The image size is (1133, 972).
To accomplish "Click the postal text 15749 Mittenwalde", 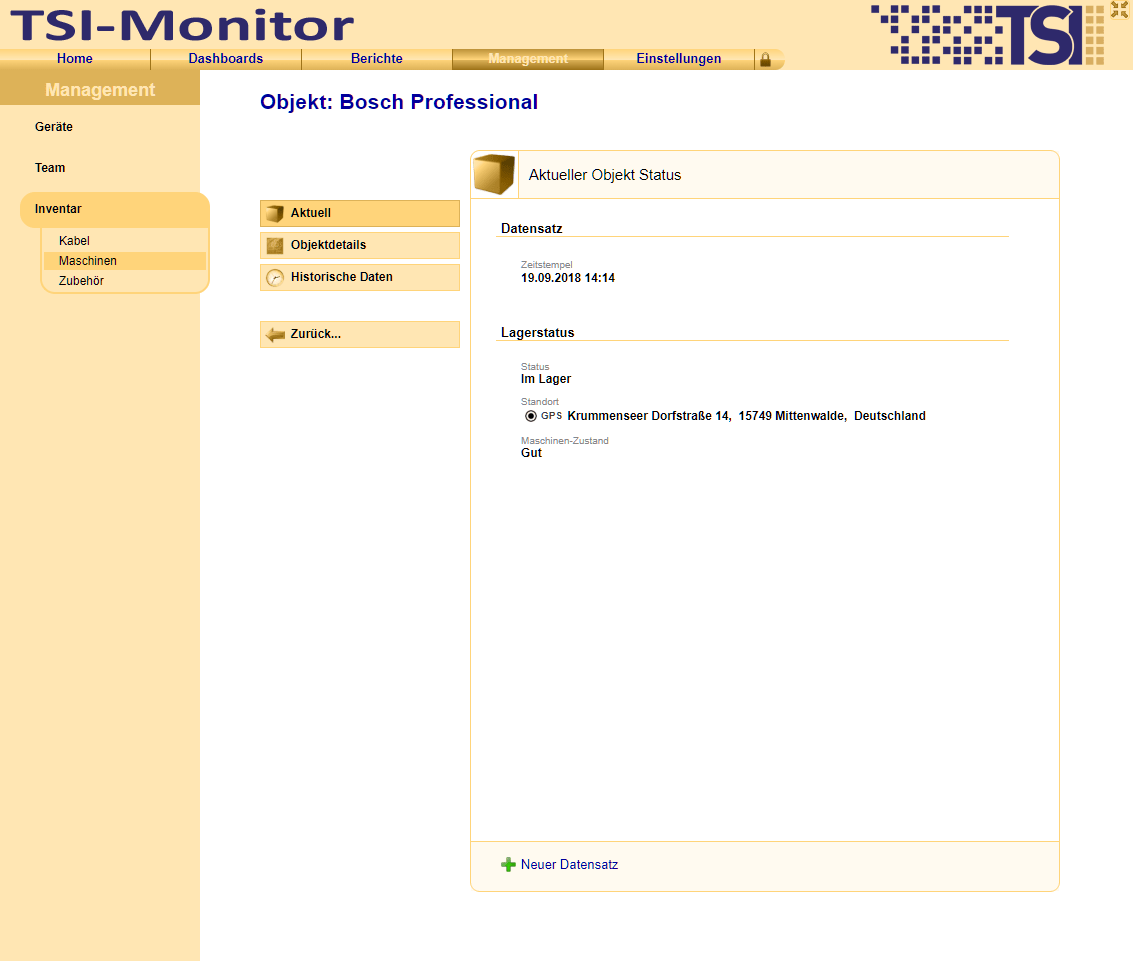I will (x=792, y=416).
